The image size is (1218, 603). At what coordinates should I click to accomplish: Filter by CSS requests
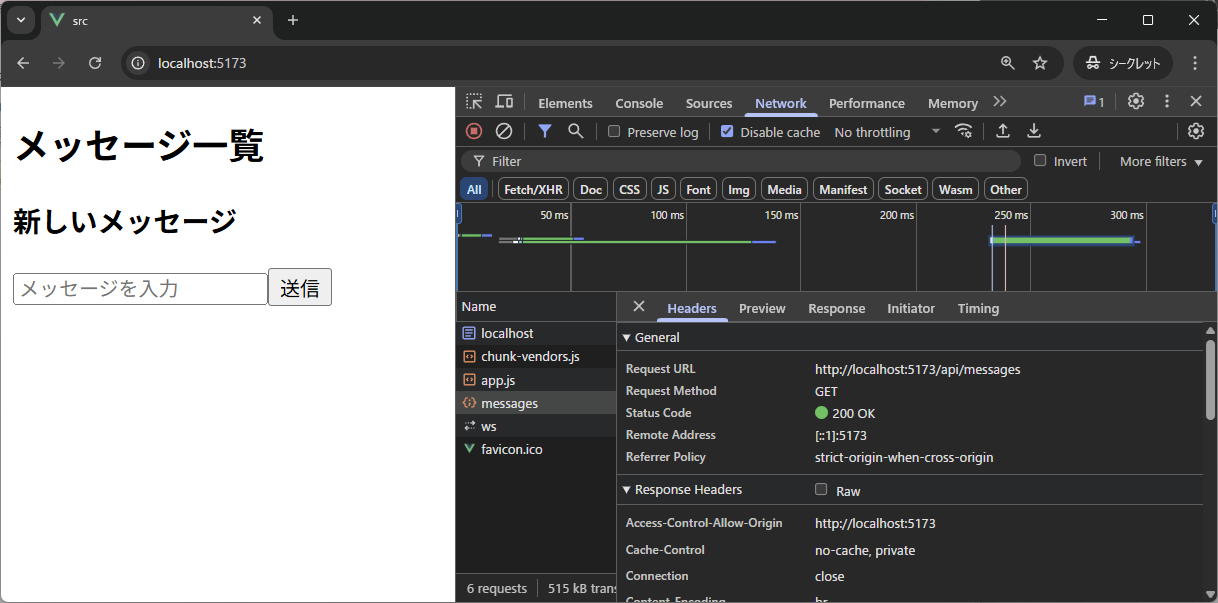coord(629,189)
